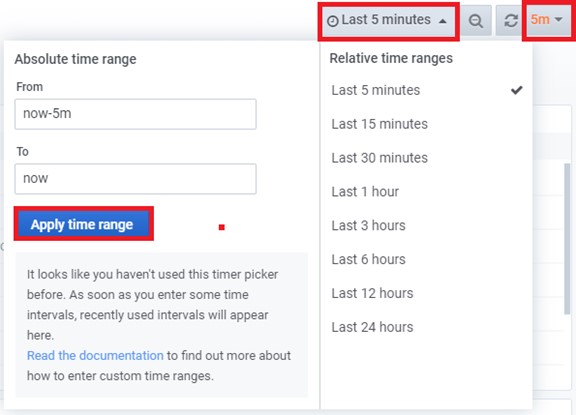Open the Read the documentation link
This screenshot has width=576, height=415.
tap(95, 356)
